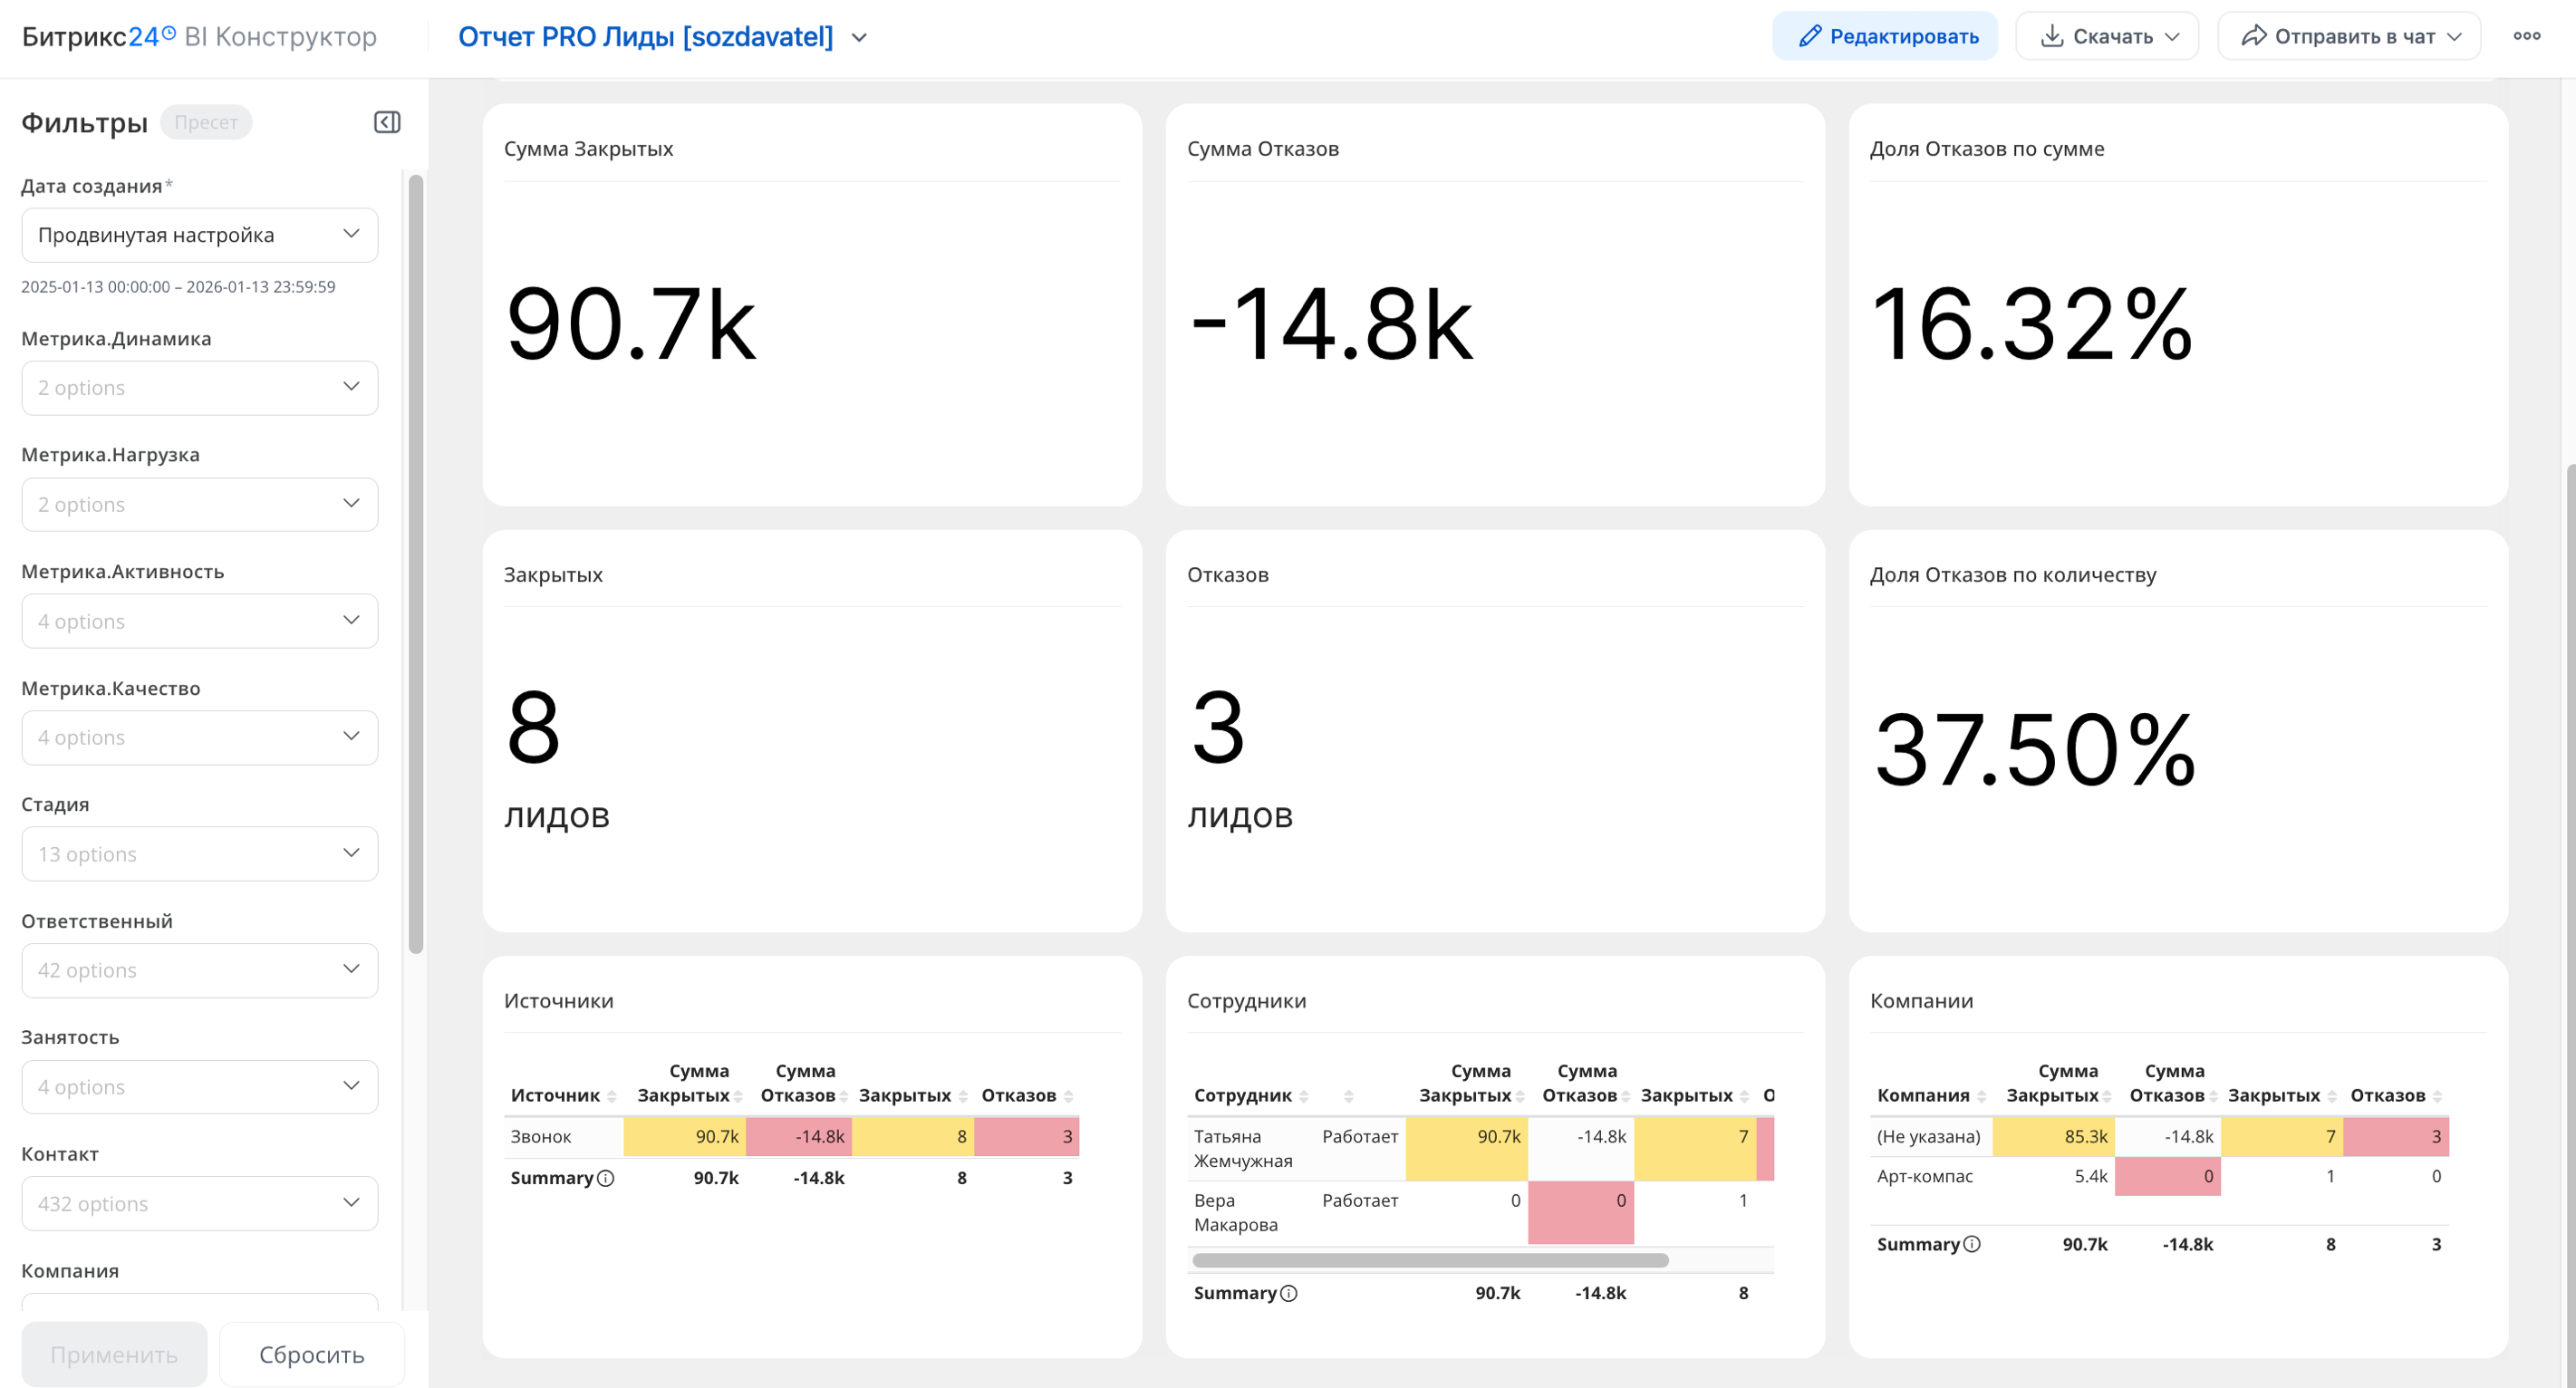This screenshot has height=1388, width=2576.
Task: Open the Скачать download menu
Action: (x=2107, y=36)
